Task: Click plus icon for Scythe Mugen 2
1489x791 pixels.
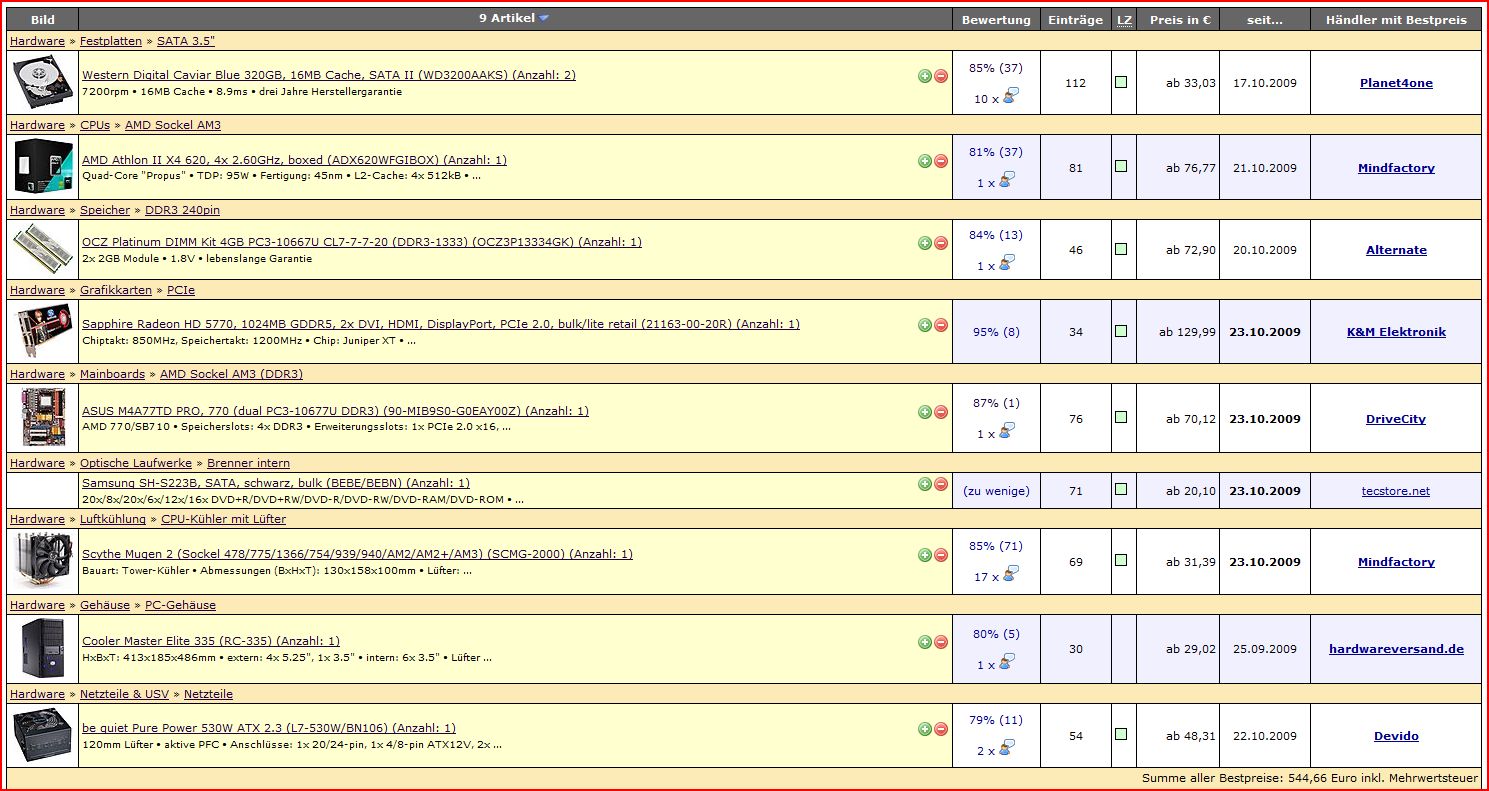Action: pyautogui.click(x=925, y=555)
